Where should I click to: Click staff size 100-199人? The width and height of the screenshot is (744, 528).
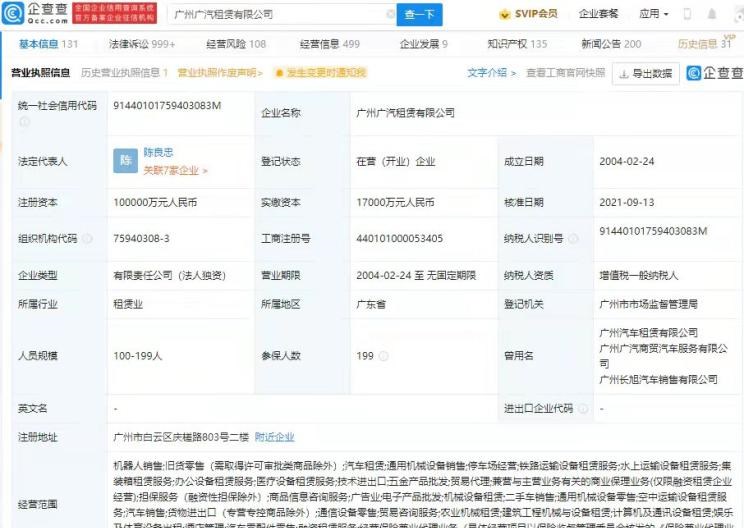pos(138,356)
